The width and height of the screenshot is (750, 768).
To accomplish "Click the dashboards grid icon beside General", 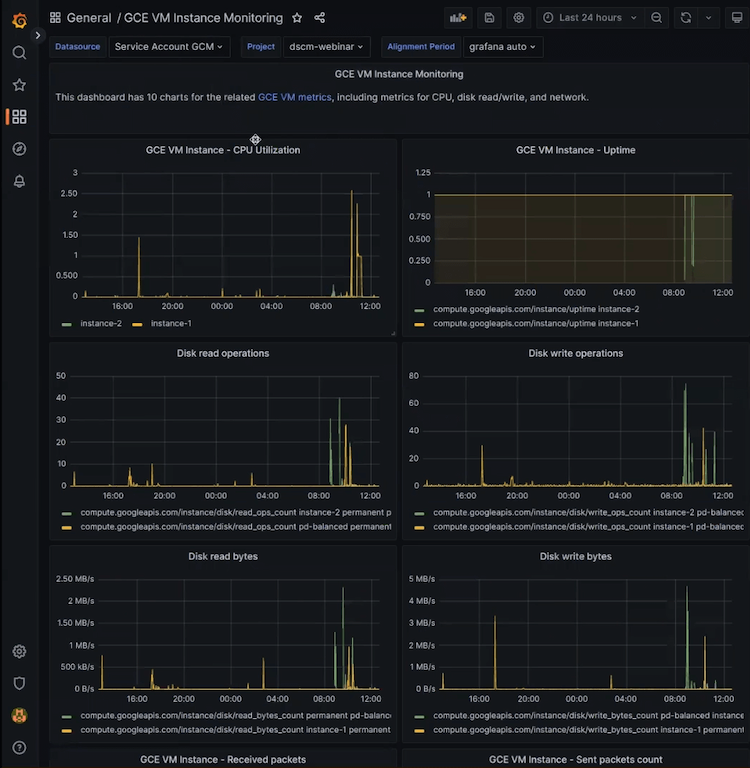I will click(55, 18).
